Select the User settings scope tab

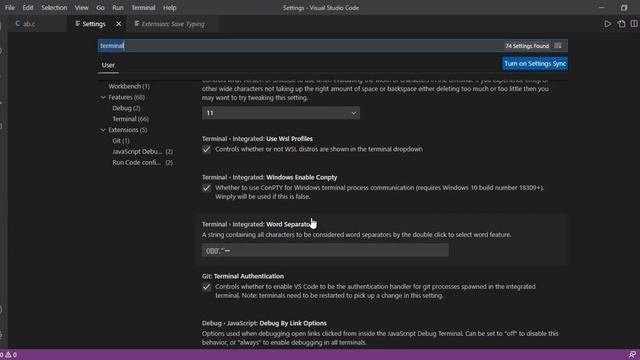tap(108, 65)
